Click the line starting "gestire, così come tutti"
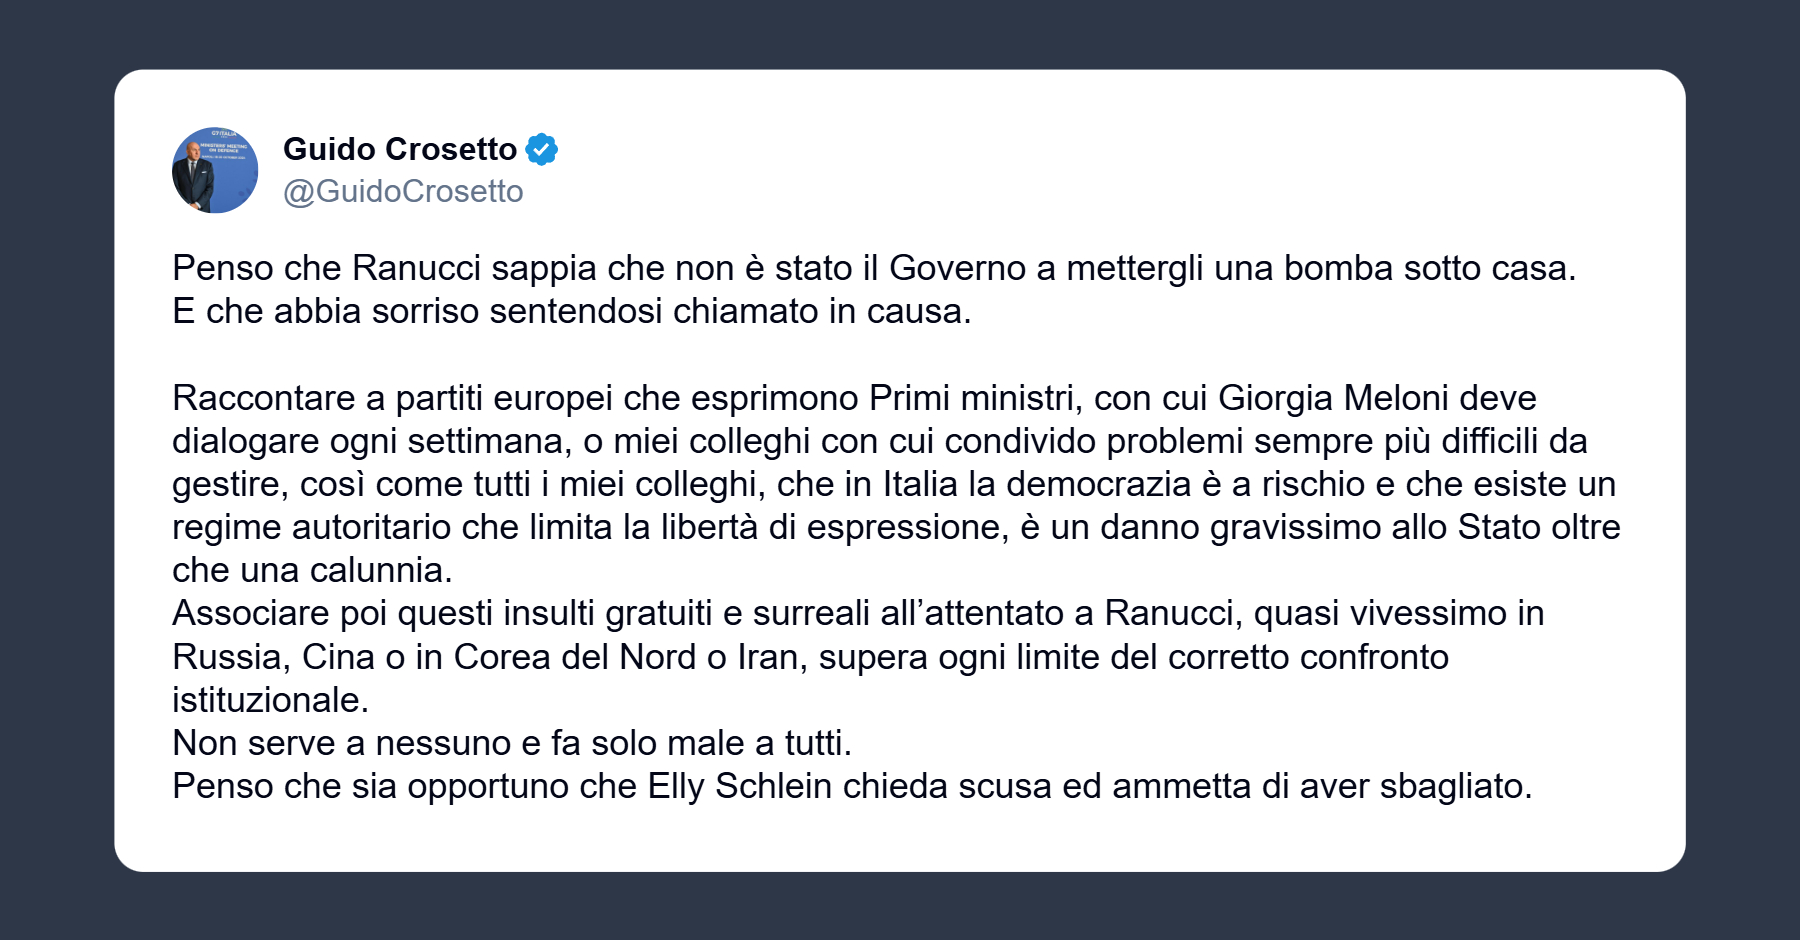The image size is (1800, 940). (x=893, y=484)
